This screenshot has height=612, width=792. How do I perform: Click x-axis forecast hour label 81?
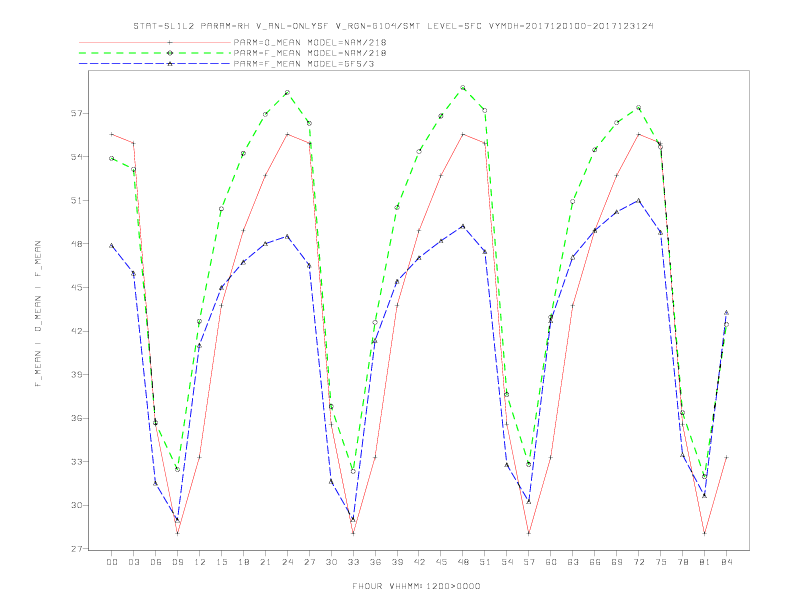(x=705, y=562)
